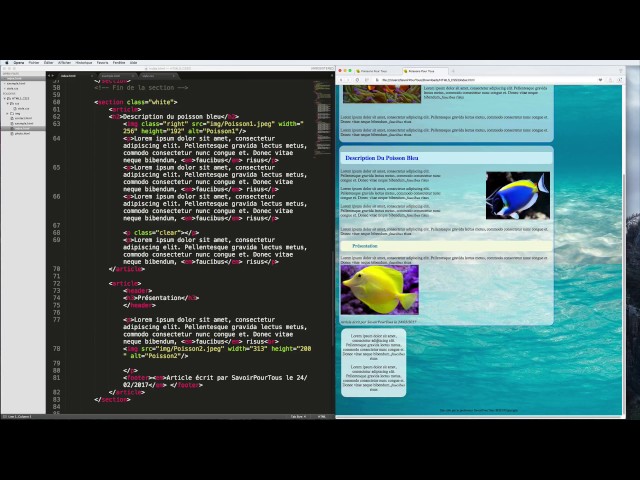Click the clownfish image at page top
Viewport: 640px width, 480px height.
pos(382,94)
